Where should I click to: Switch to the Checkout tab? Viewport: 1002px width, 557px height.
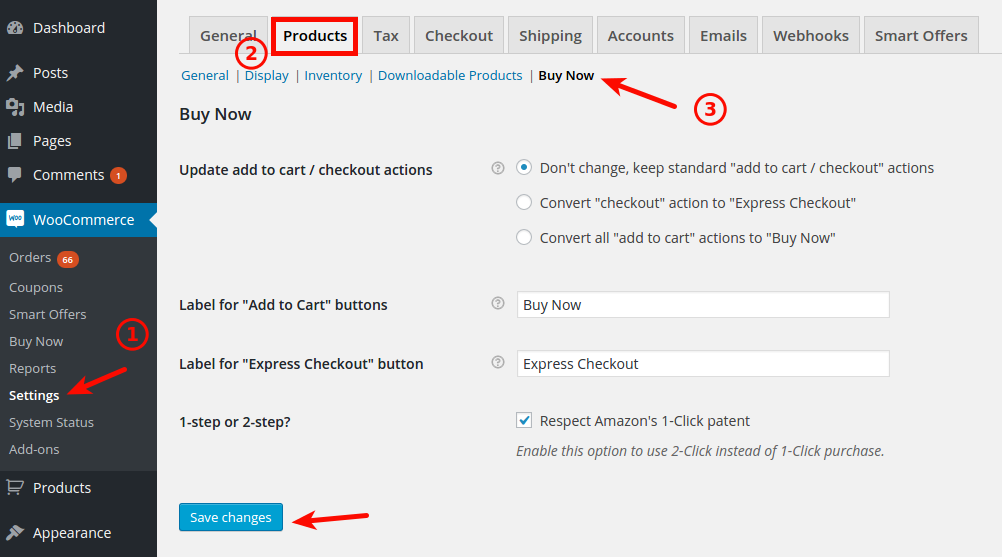459,36
